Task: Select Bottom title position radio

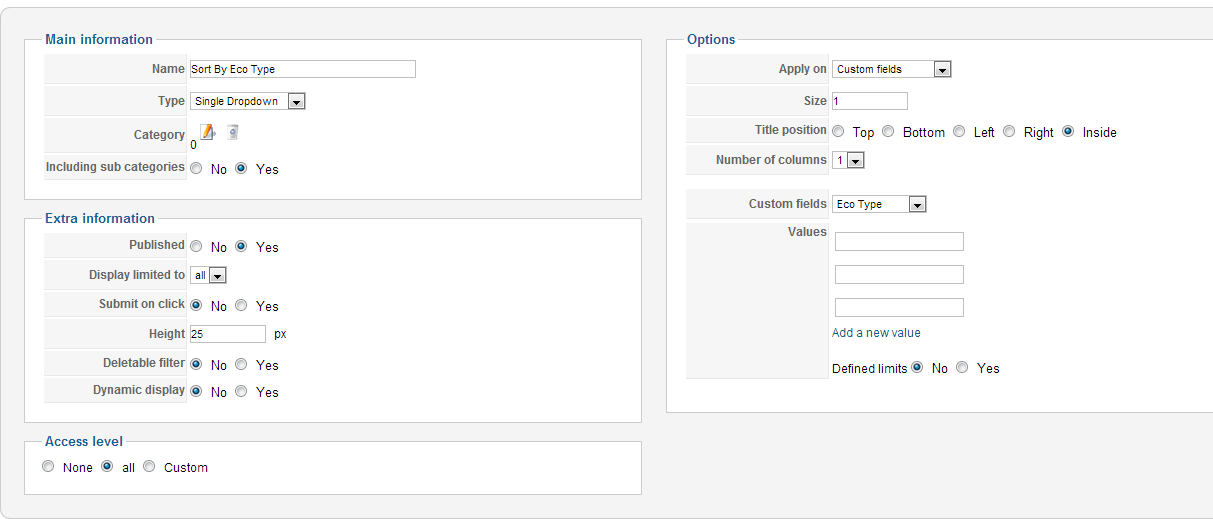Action: point(888,131)
